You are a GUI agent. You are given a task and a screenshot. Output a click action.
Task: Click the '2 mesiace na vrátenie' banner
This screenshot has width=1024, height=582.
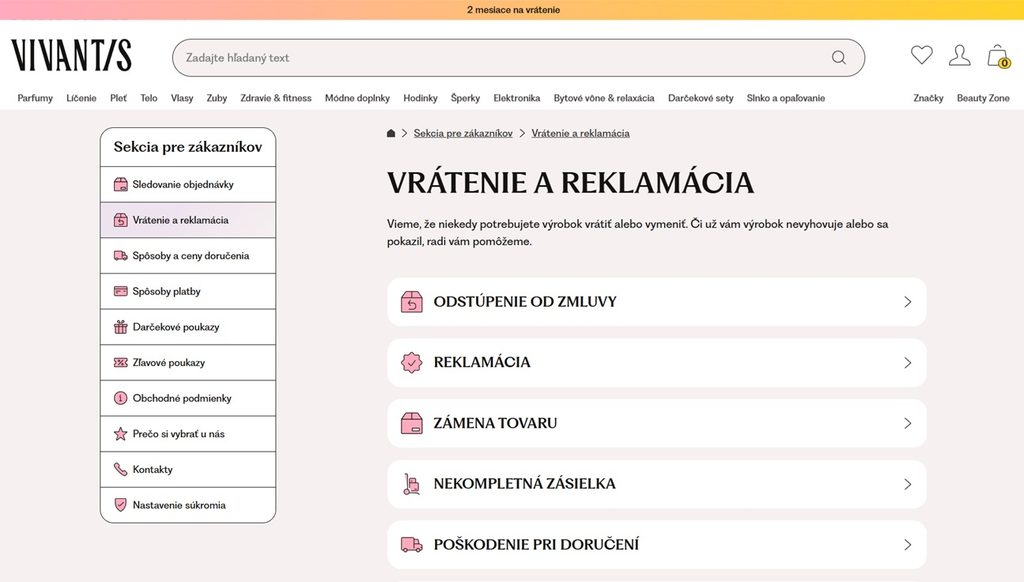[513, 10]
